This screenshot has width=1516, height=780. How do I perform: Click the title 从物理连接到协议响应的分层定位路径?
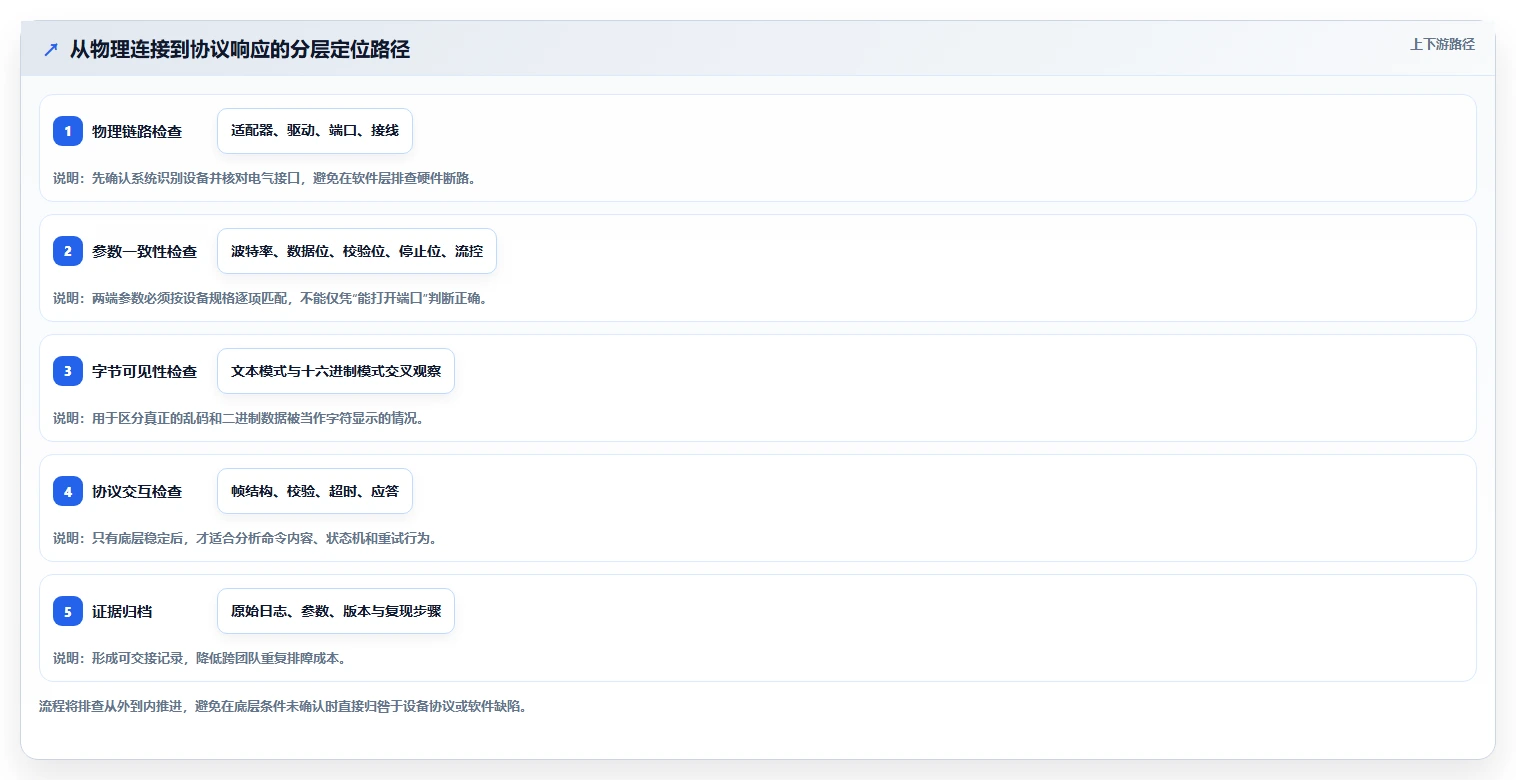[x=240, y=50]
